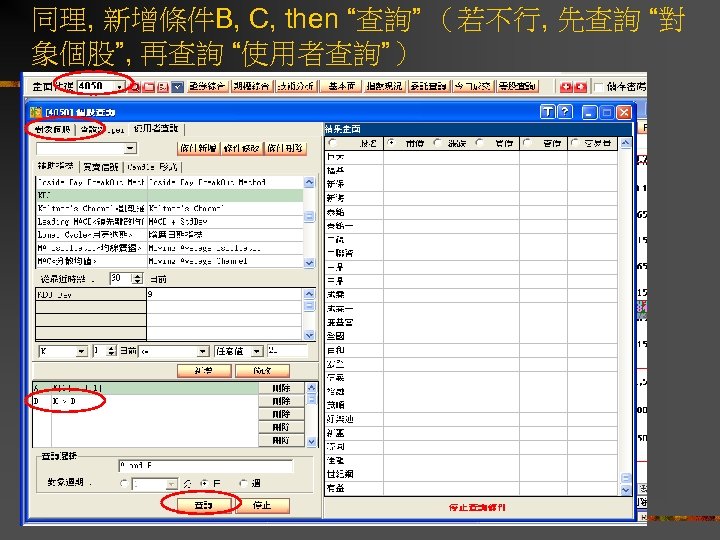Open the 任意值 dropdown
This screenshot has width=720, height=540.
pyautogui.click(x=257, y=351)
